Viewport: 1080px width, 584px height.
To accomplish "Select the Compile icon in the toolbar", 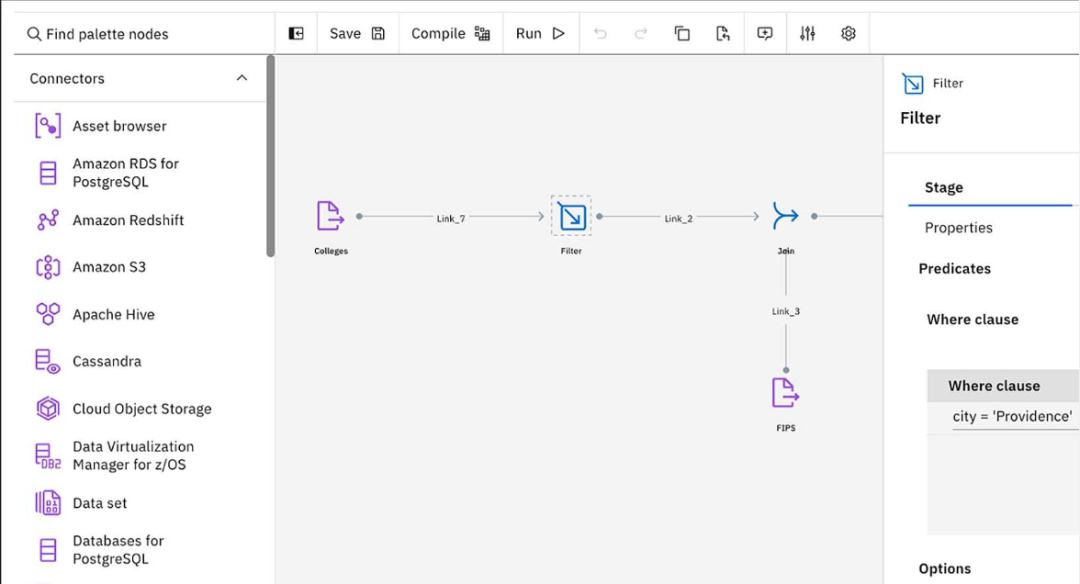I will 481,32.
